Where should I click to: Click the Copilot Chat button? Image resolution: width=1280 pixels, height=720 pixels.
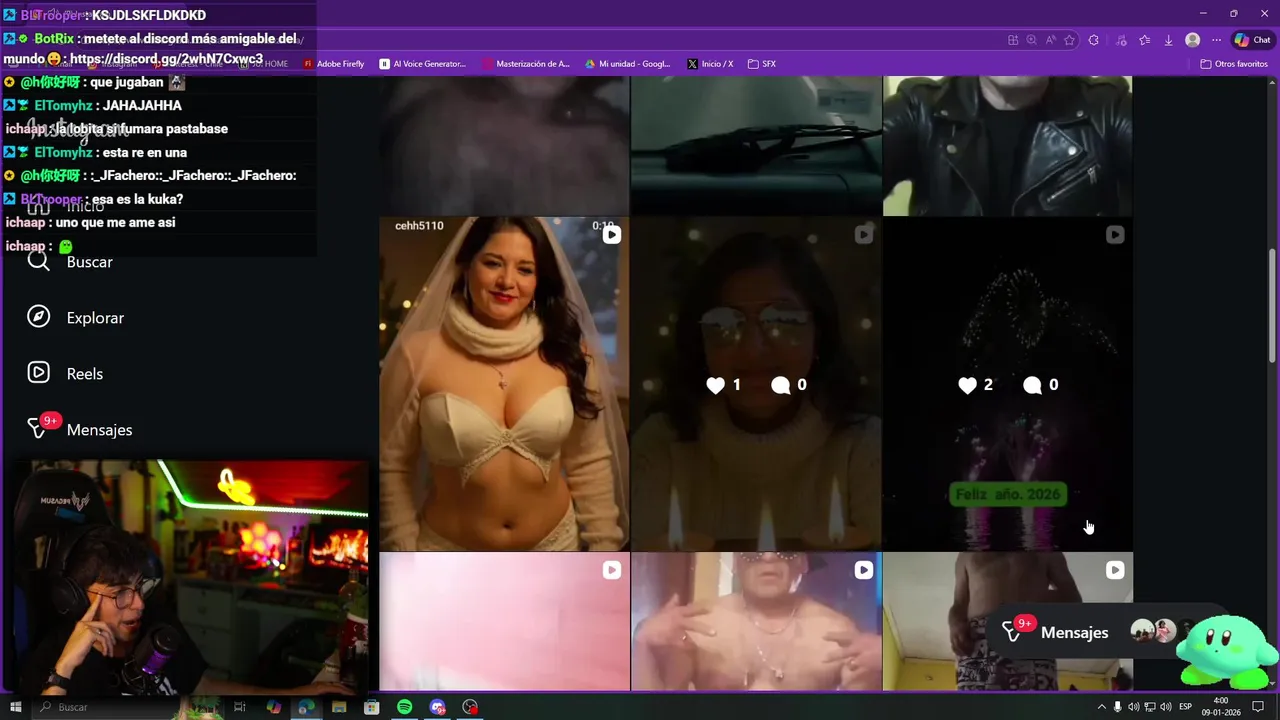click(1252, 40)
